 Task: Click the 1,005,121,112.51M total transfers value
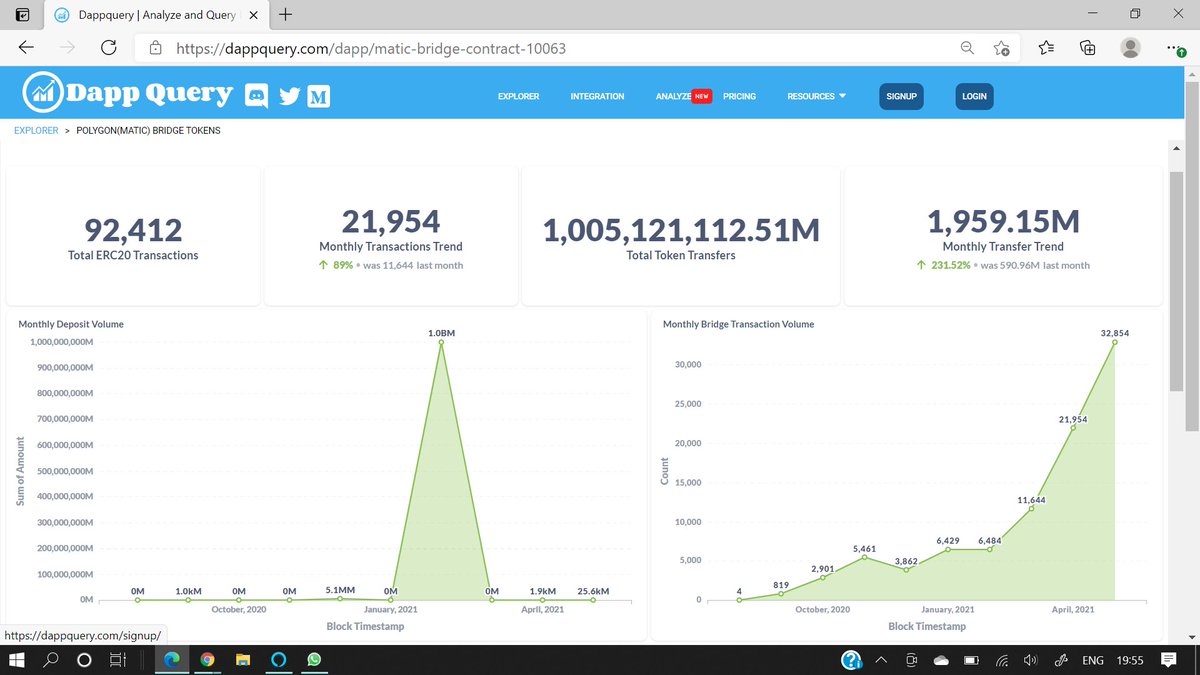click(x=681, y=231)
